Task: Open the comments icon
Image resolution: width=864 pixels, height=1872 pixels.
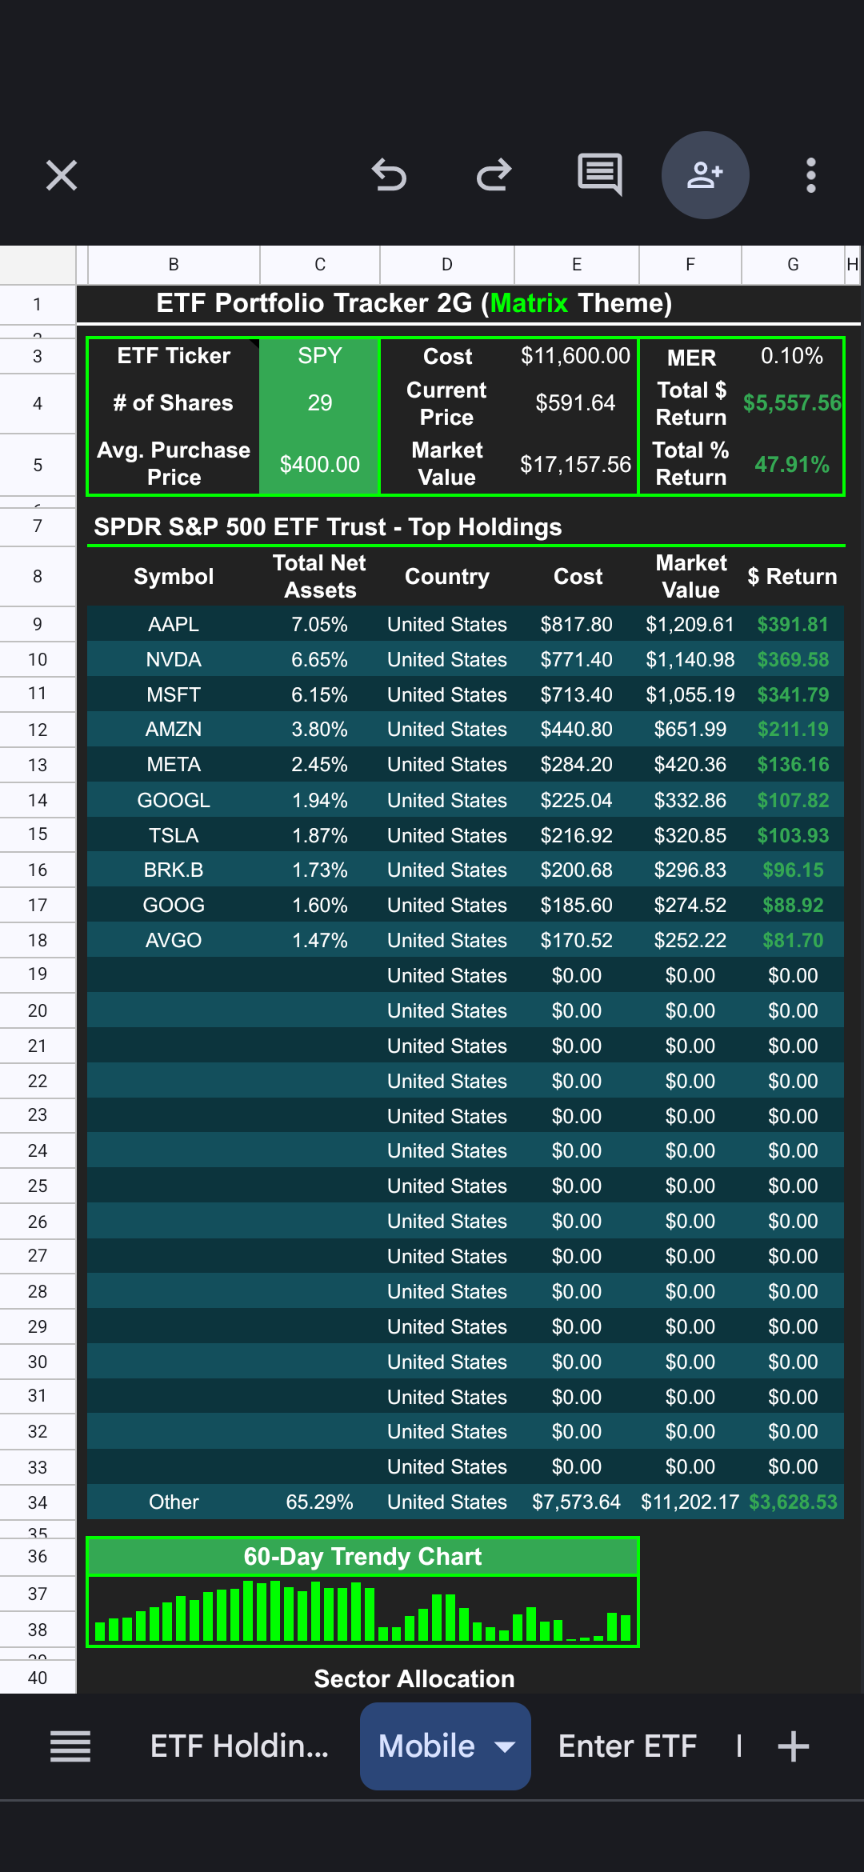Action: 600,175
